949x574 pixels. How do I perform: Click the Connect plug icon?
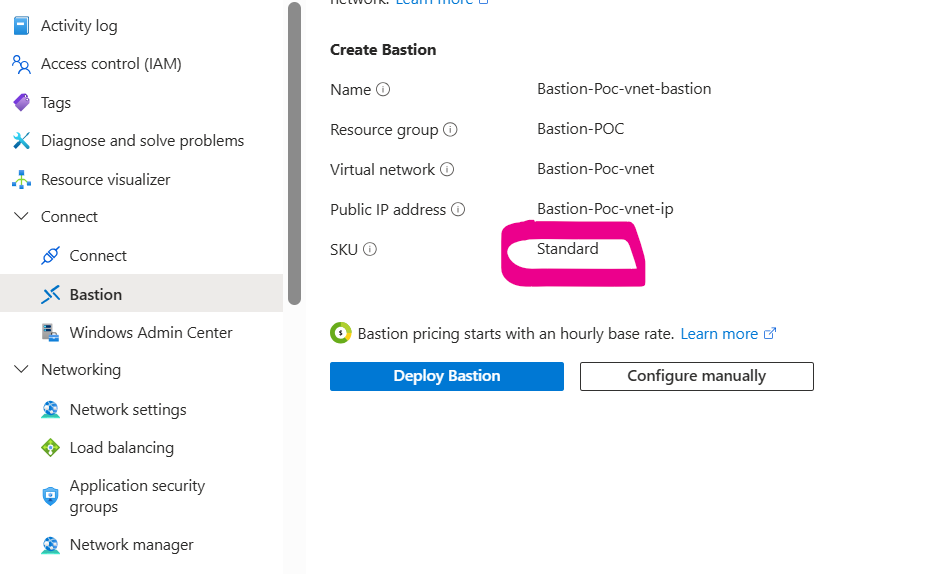tap(50, 256)
